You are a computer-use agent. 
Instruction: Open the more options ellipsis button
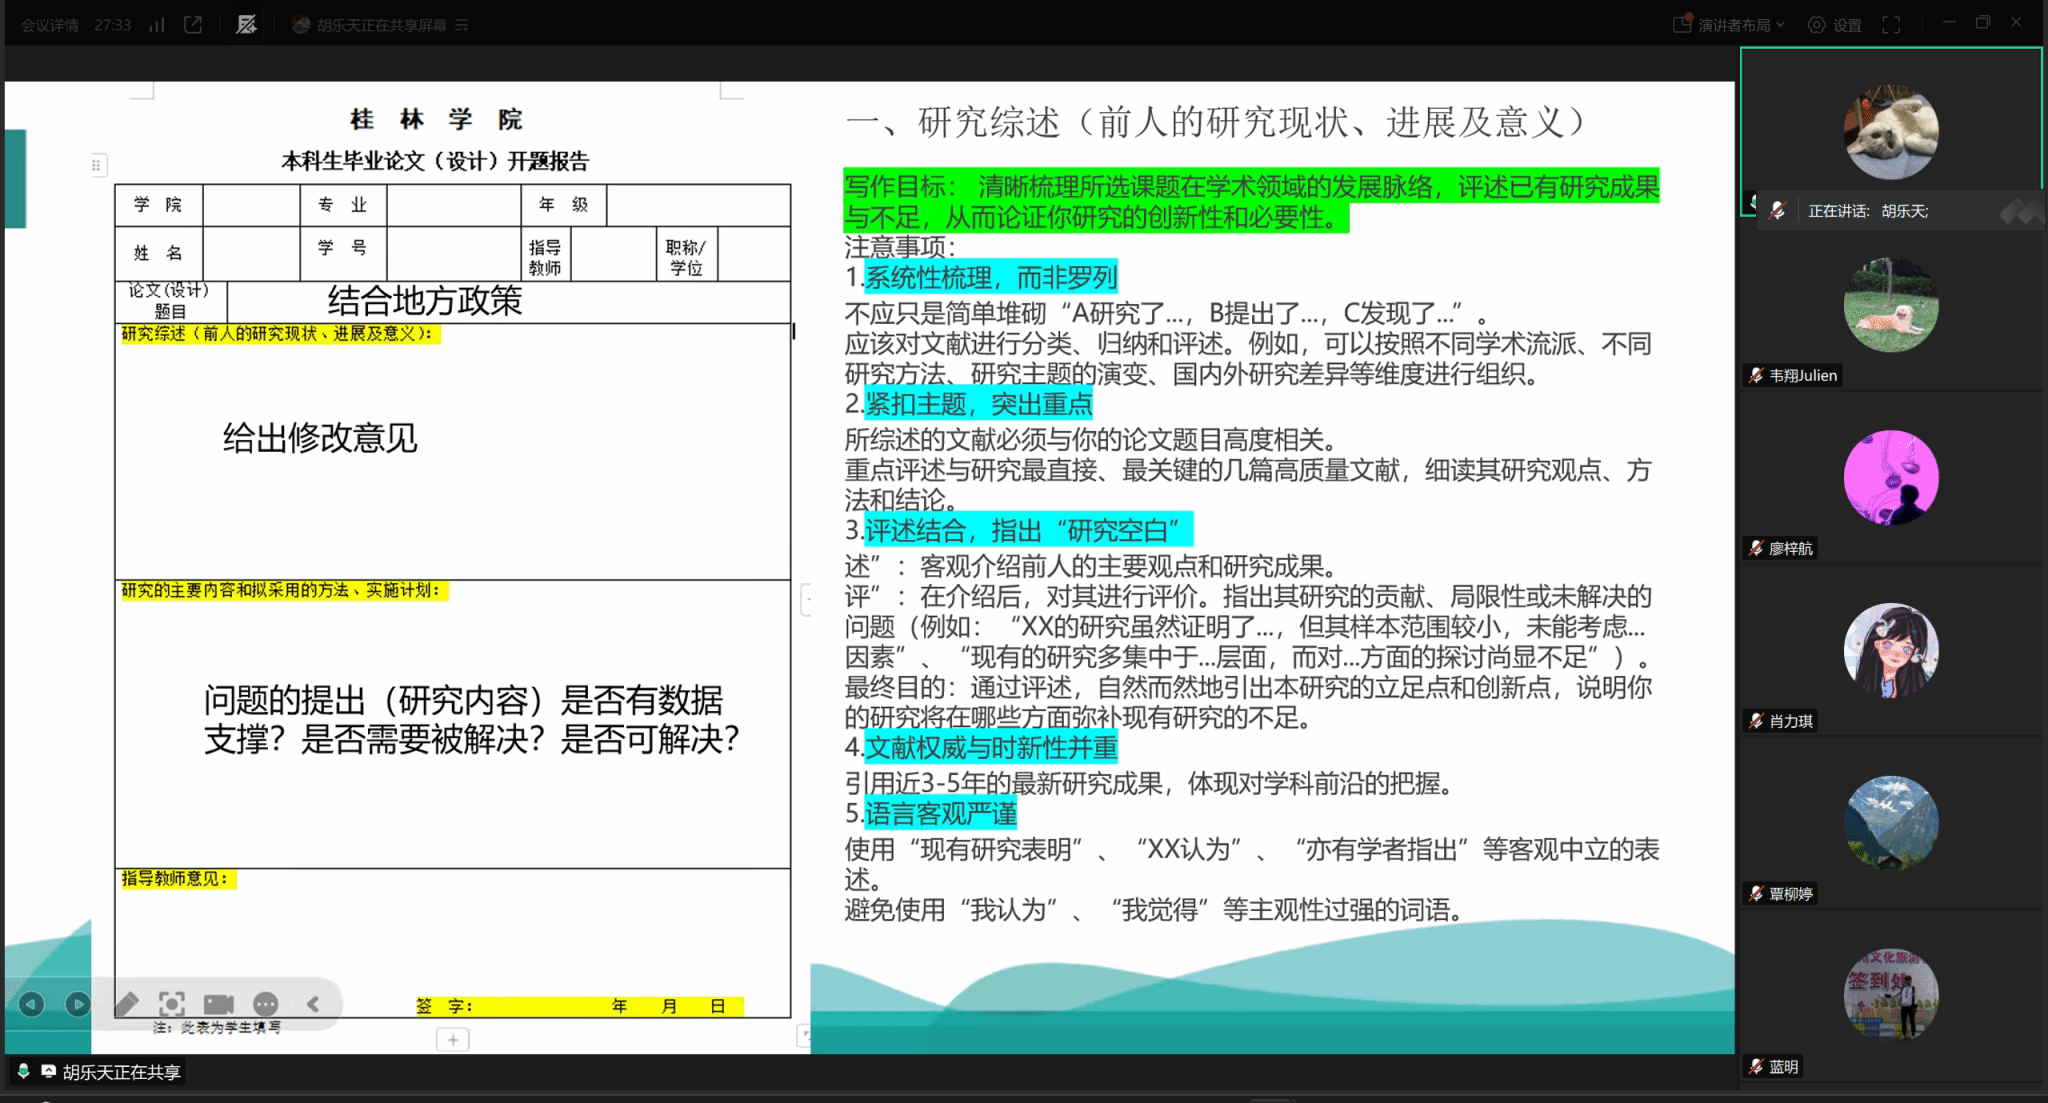click(265, 1004)
